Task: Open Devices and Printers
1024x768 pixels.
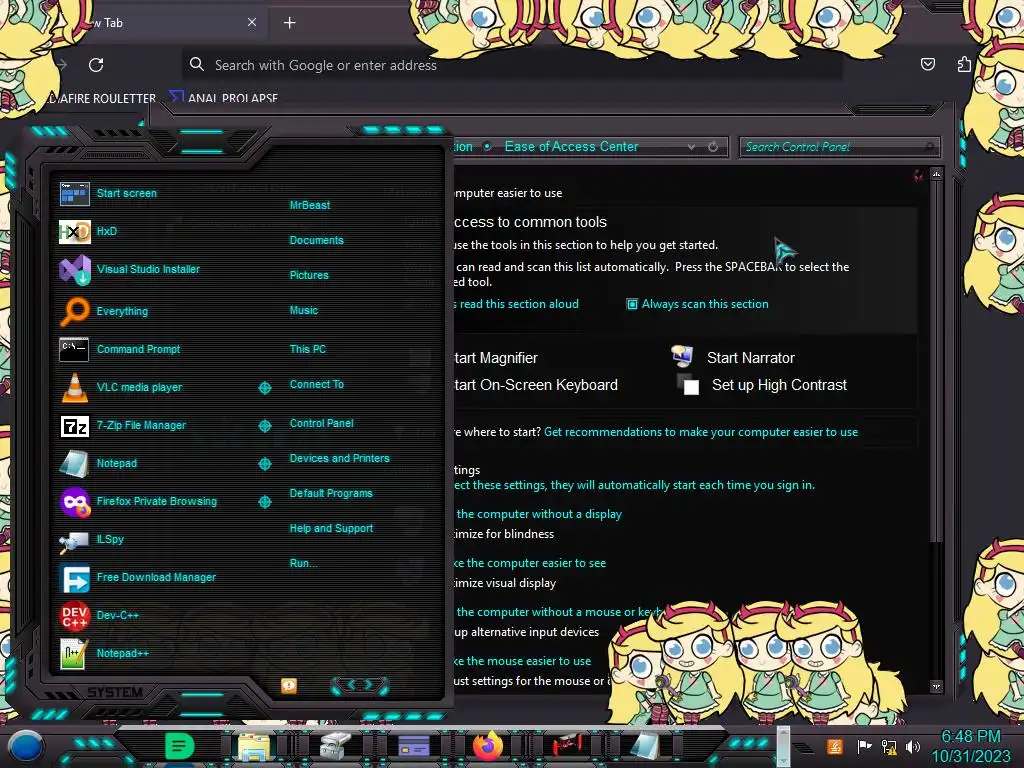Action: 340,458
